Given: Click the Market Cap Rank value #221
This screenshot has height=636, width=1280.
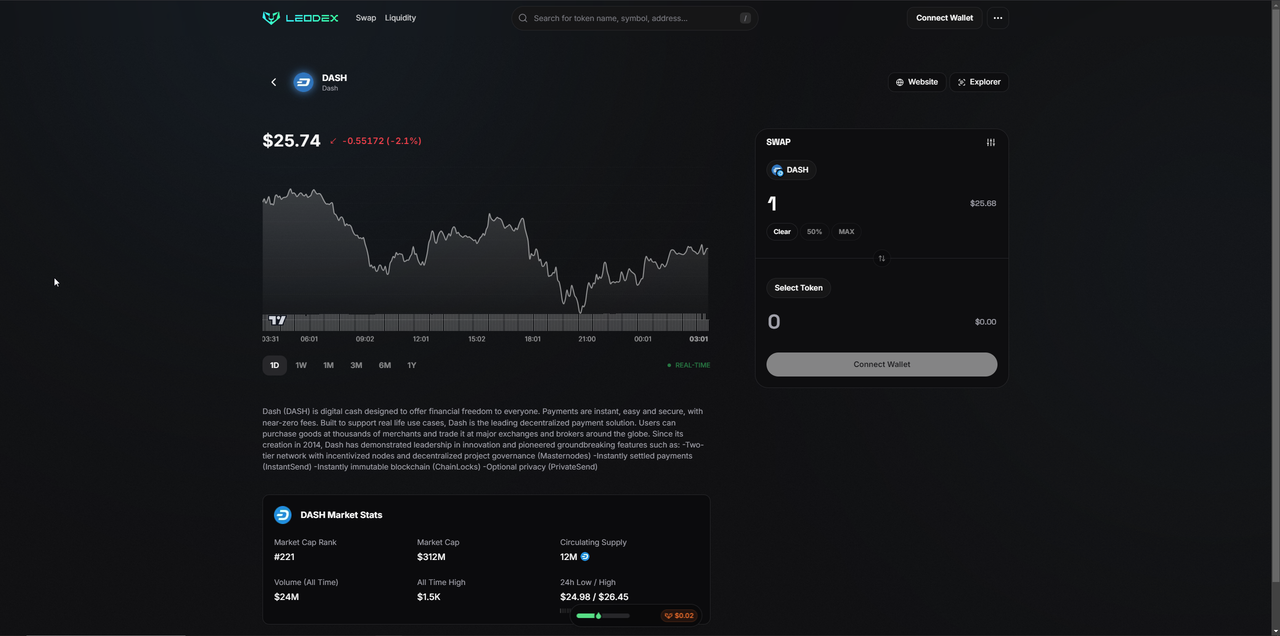Looking at the screenshot, I should pos(284,557).
